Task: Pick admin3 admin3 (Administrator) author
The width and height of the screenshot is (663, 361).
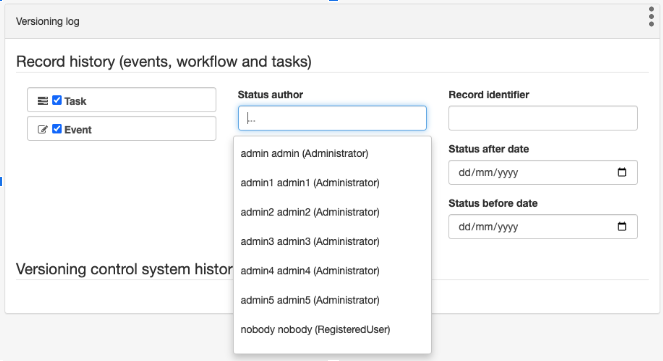Action: [332, 241]
